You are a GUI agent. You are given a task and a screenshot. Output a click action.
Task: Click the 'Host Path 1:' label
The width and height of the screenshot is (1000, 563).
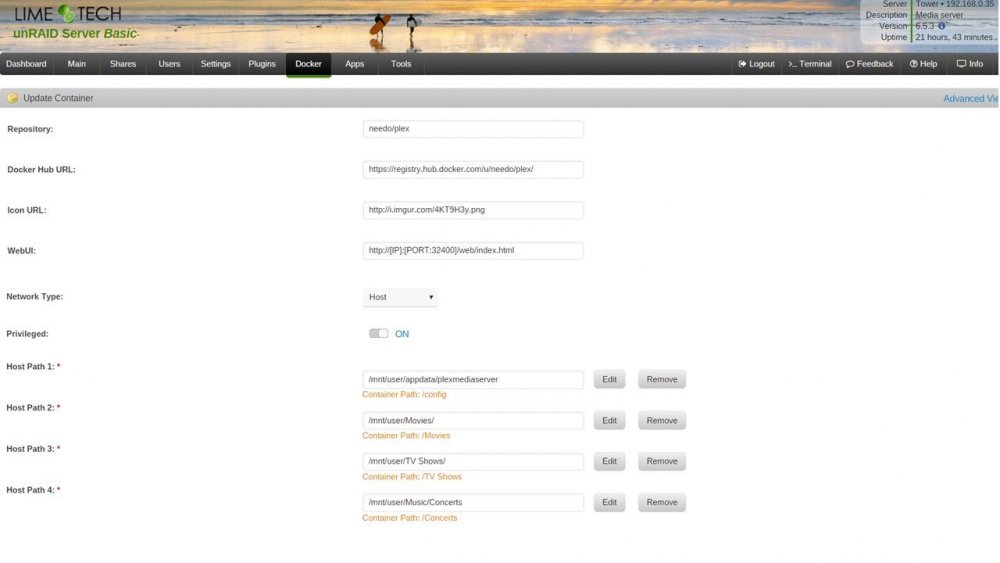[x=31, y=367]
